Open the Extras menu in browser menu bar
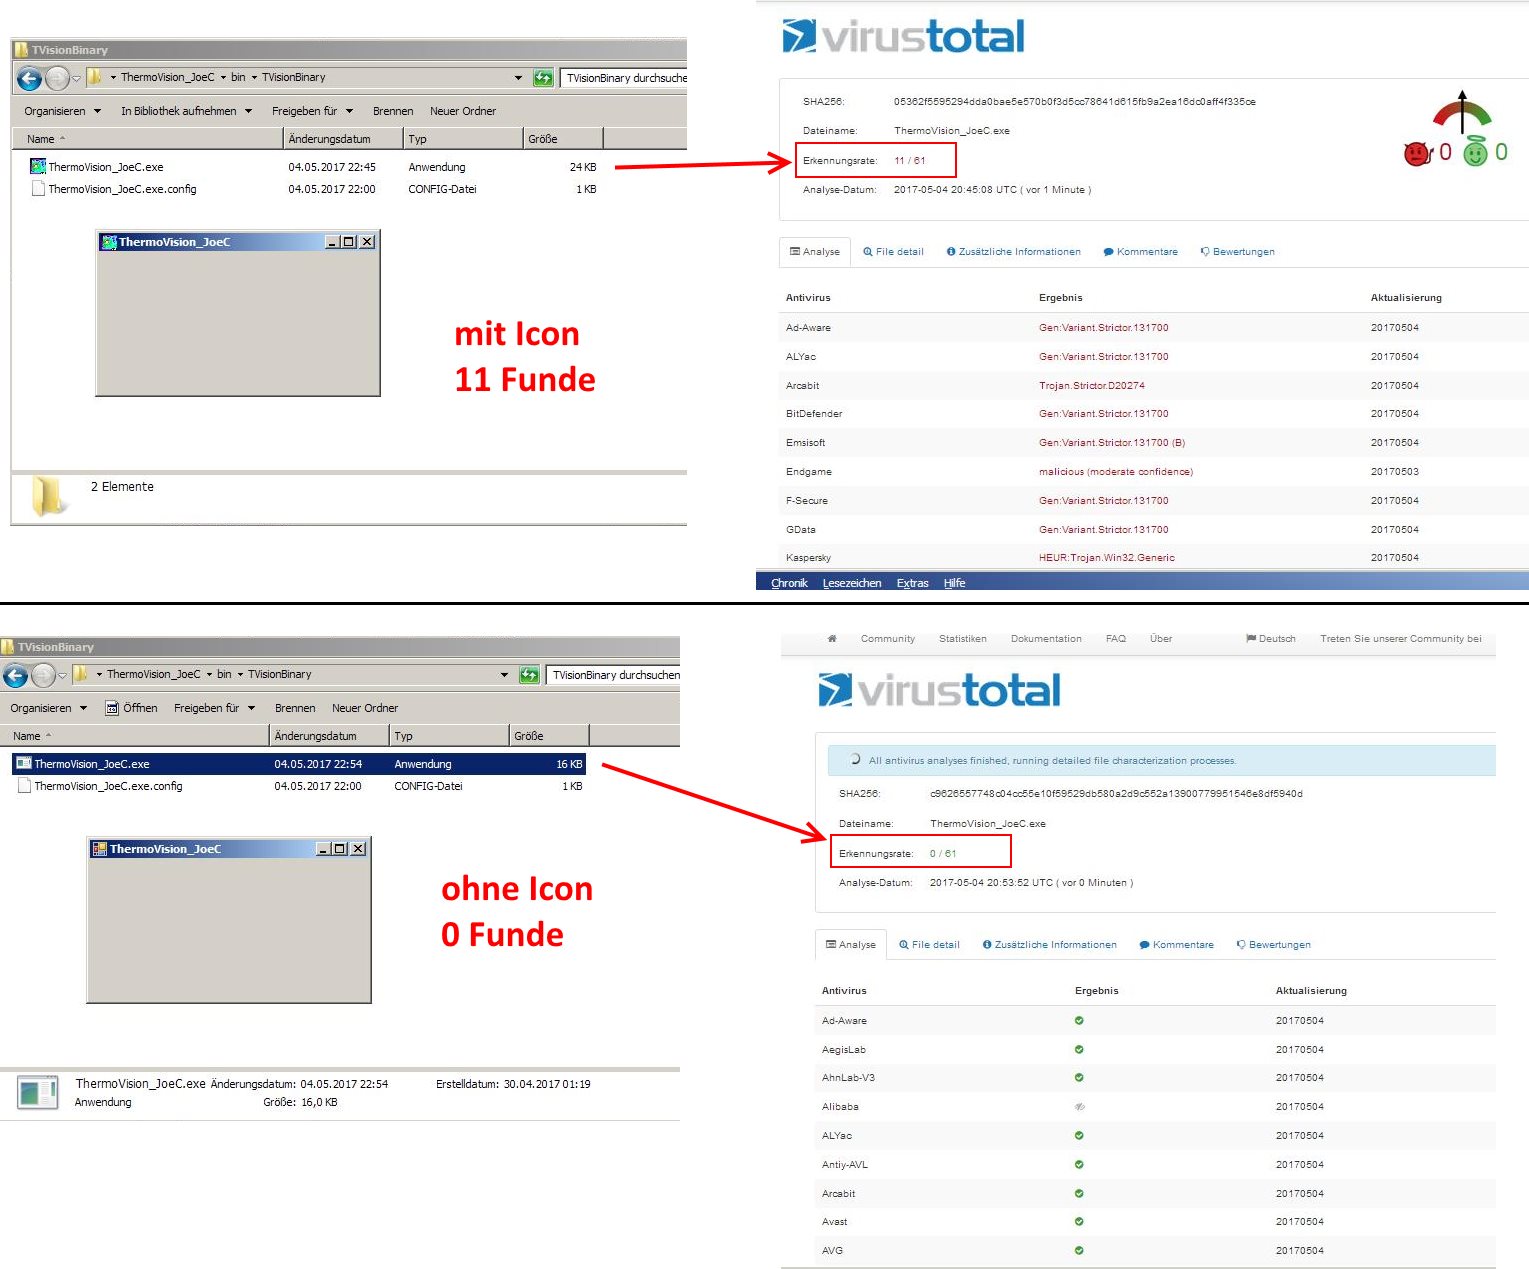Image resolution: width=1529 pixels, height=1269 pixels. click(x=912, y=583)
